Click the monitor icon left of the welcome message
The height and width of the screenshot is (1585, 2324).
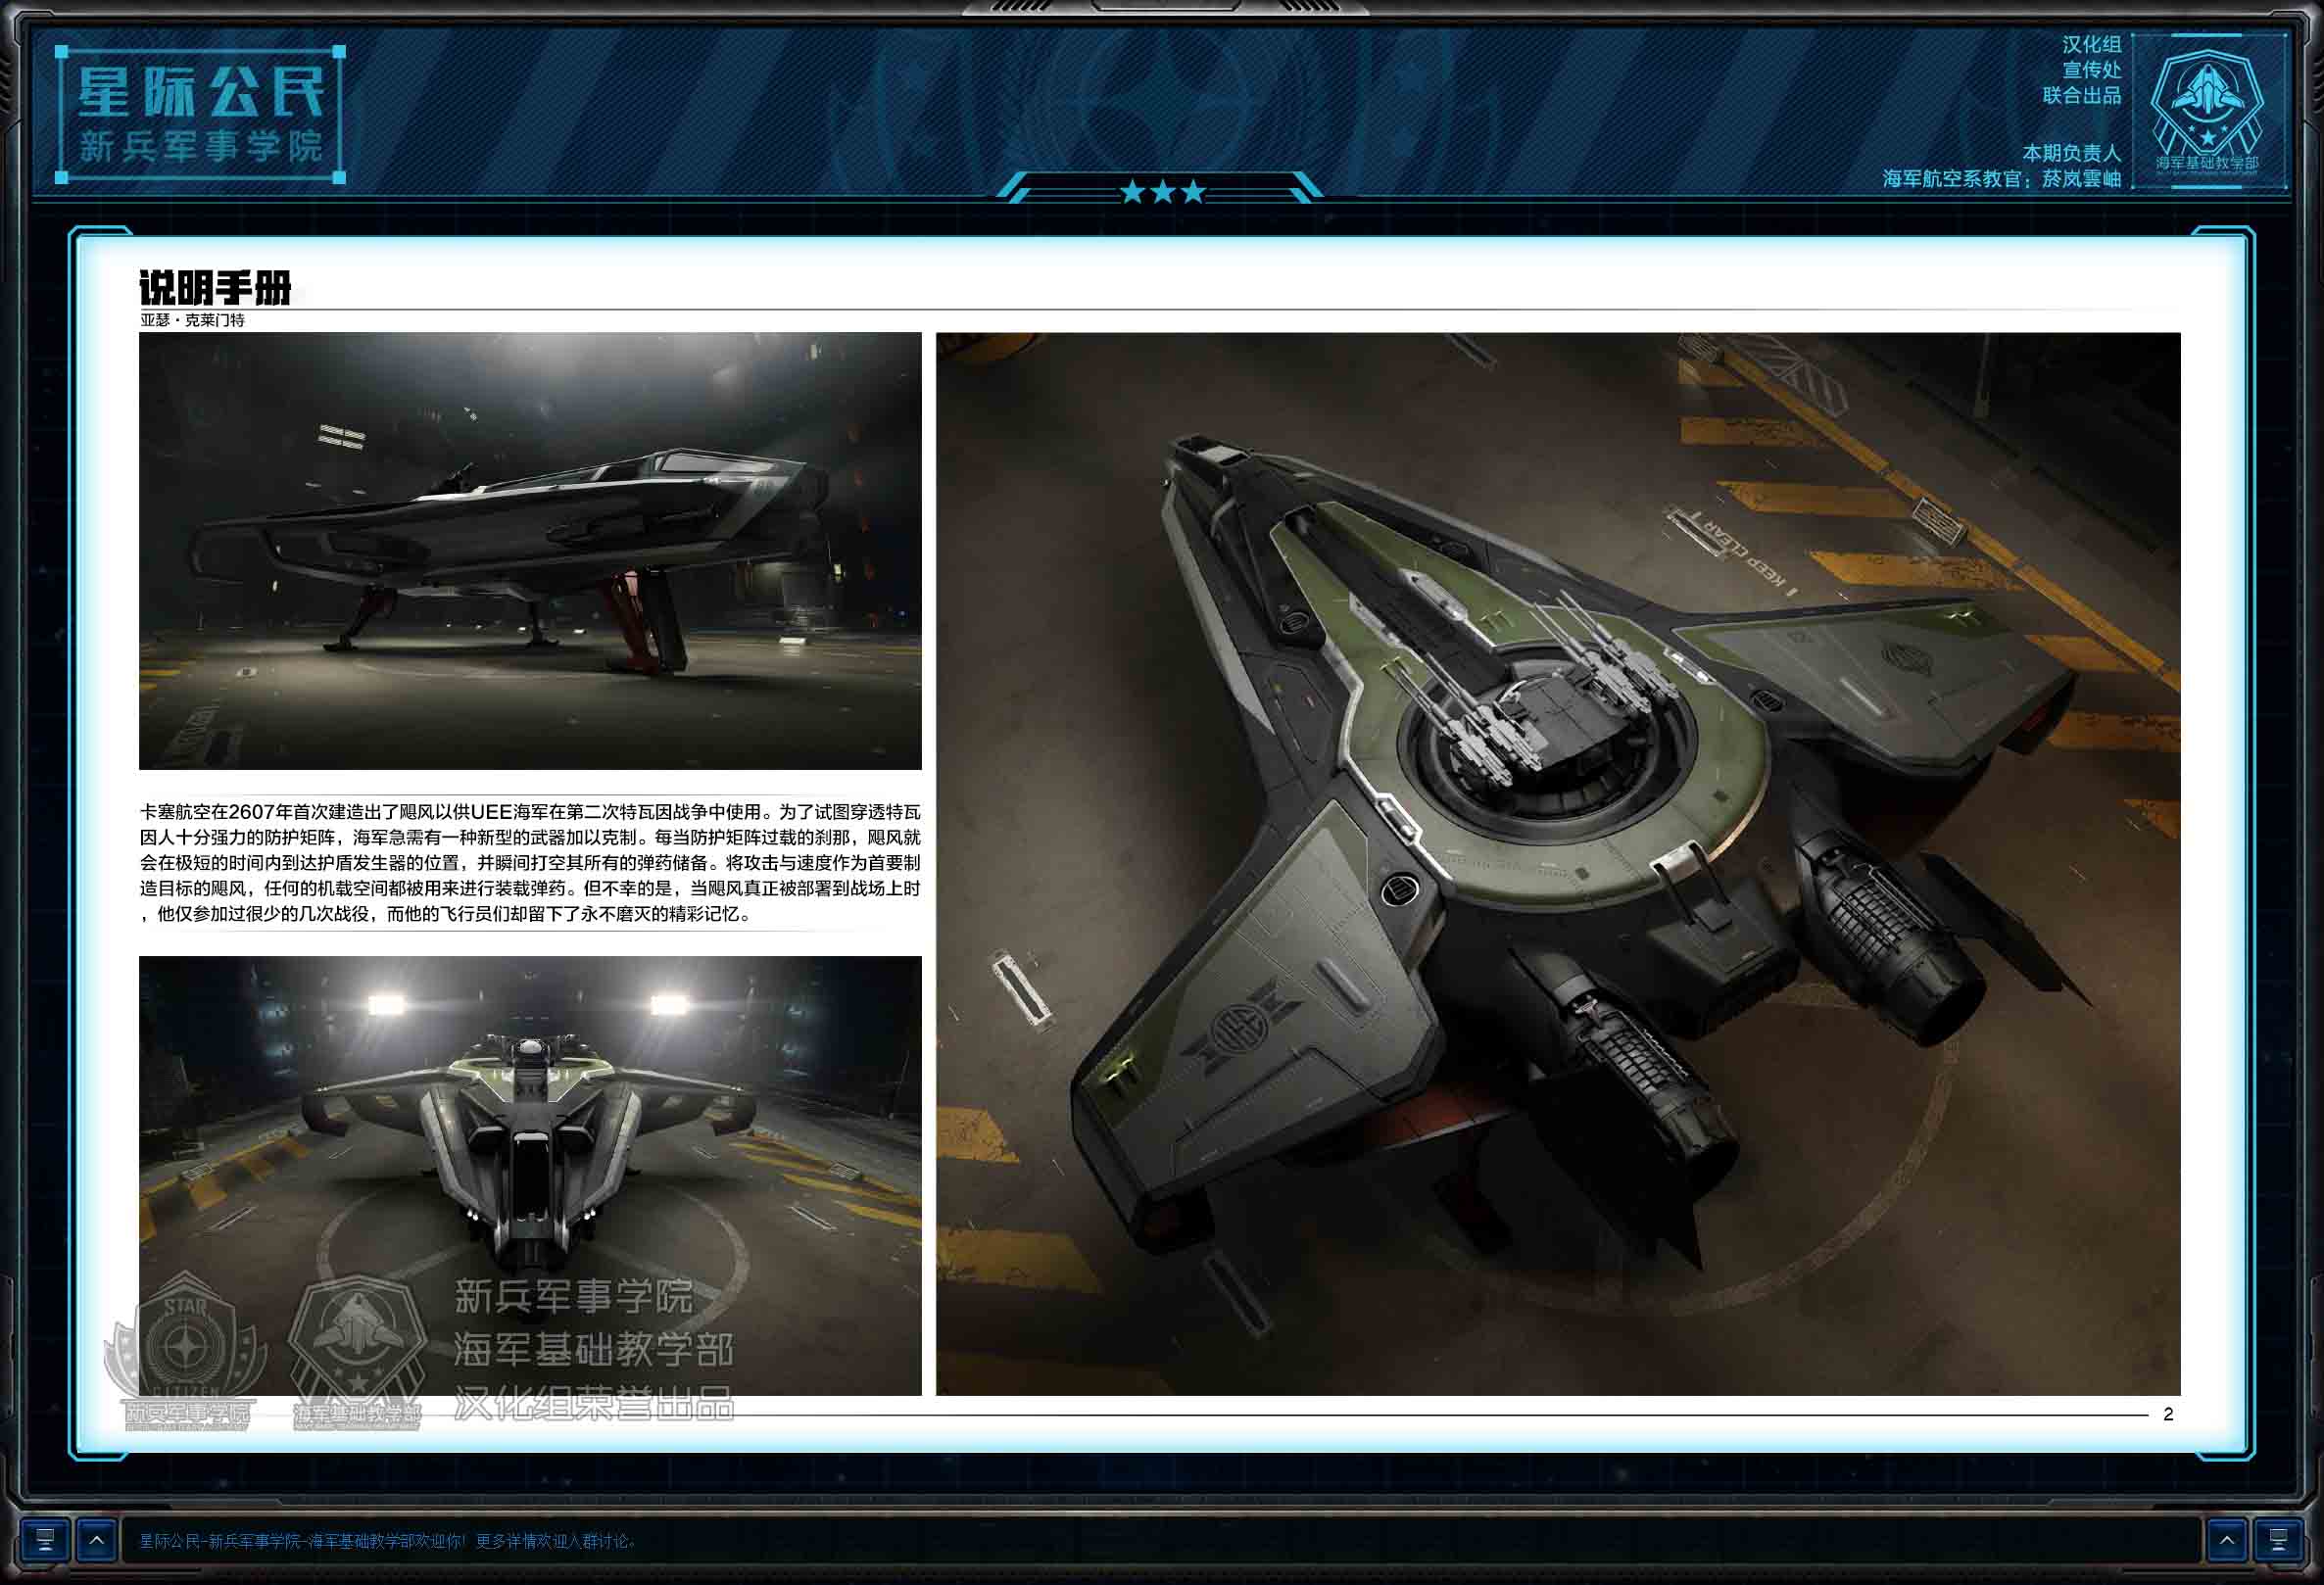44,1540
